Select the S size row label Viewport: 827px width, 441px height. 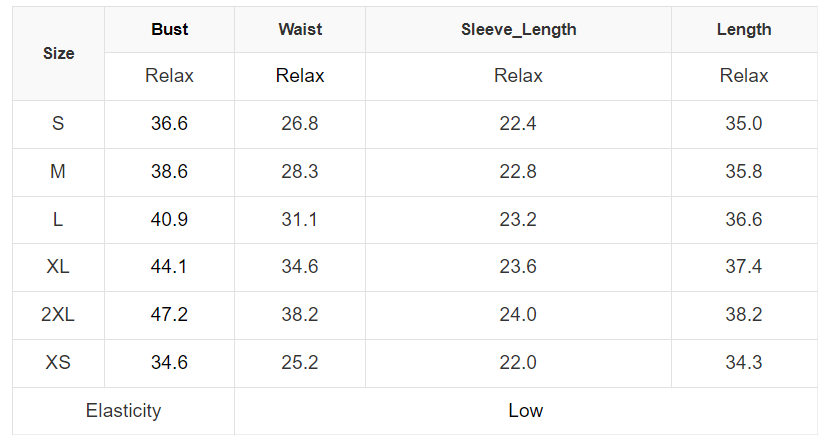[58, 124]
